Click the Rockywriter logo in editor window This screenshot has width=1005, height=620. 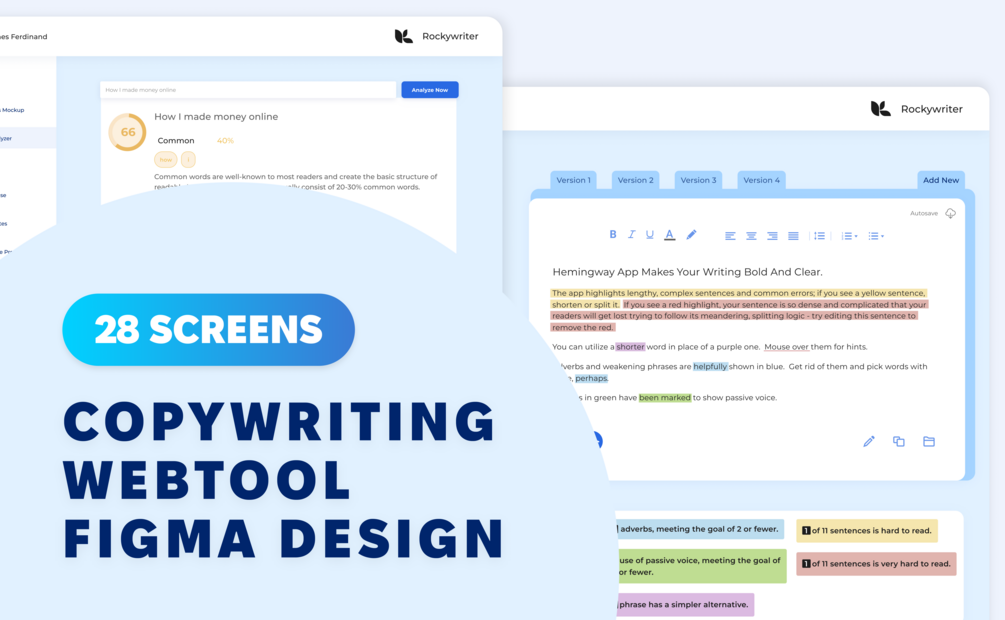tap(917, 109)
